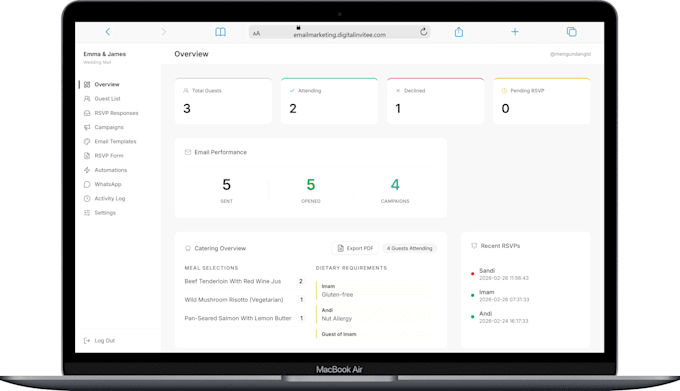
Task: Click the RSVP Responses inbox icon
Action: [87, 113]
